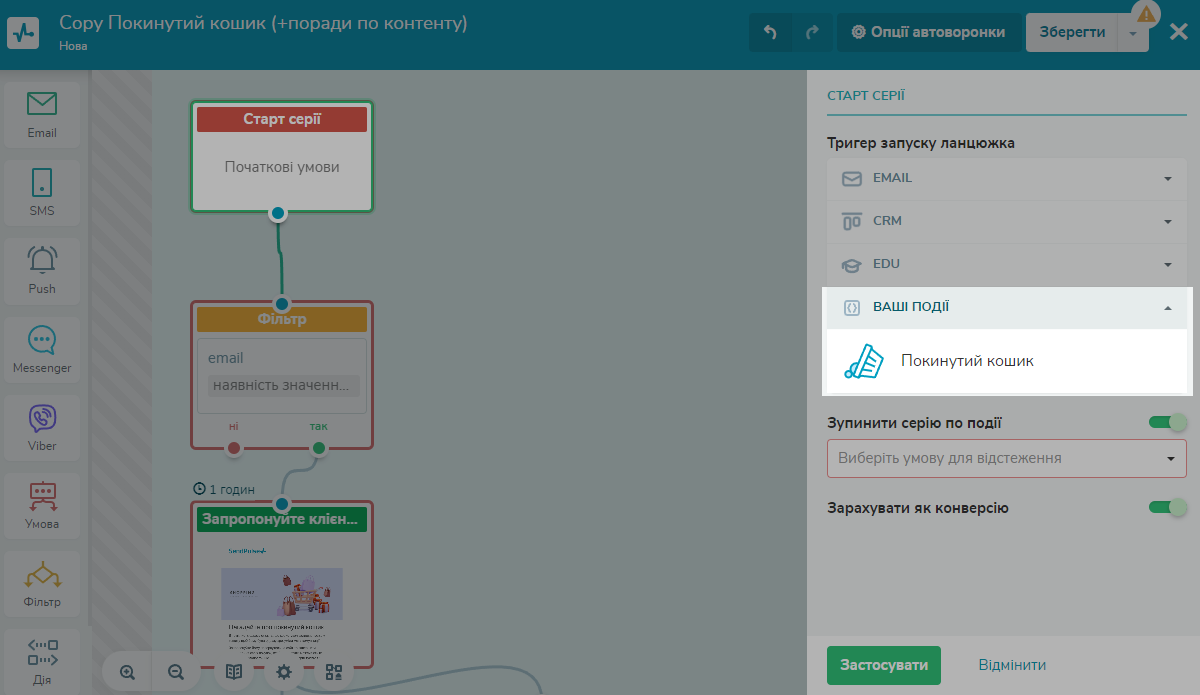This screenshot has height=695, width=1200.
Task: Select the Дія (action) block
Action: pyautogui.click(x=41, y=655)
